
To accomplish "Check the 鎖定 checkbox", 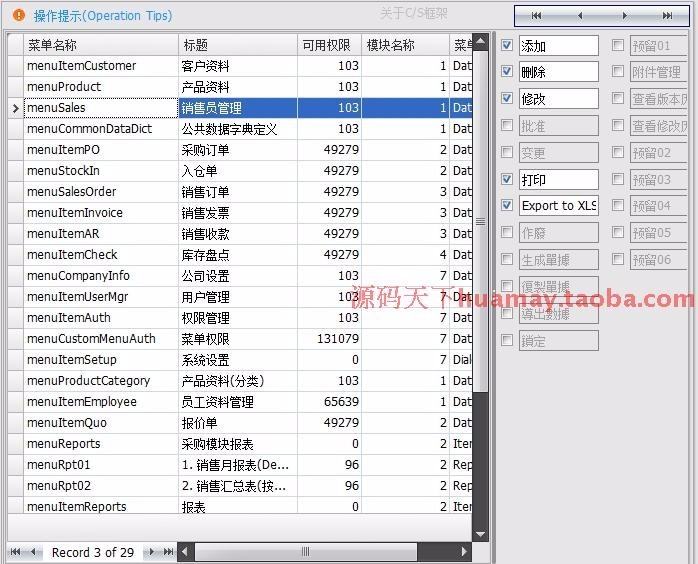I will 507,341.
